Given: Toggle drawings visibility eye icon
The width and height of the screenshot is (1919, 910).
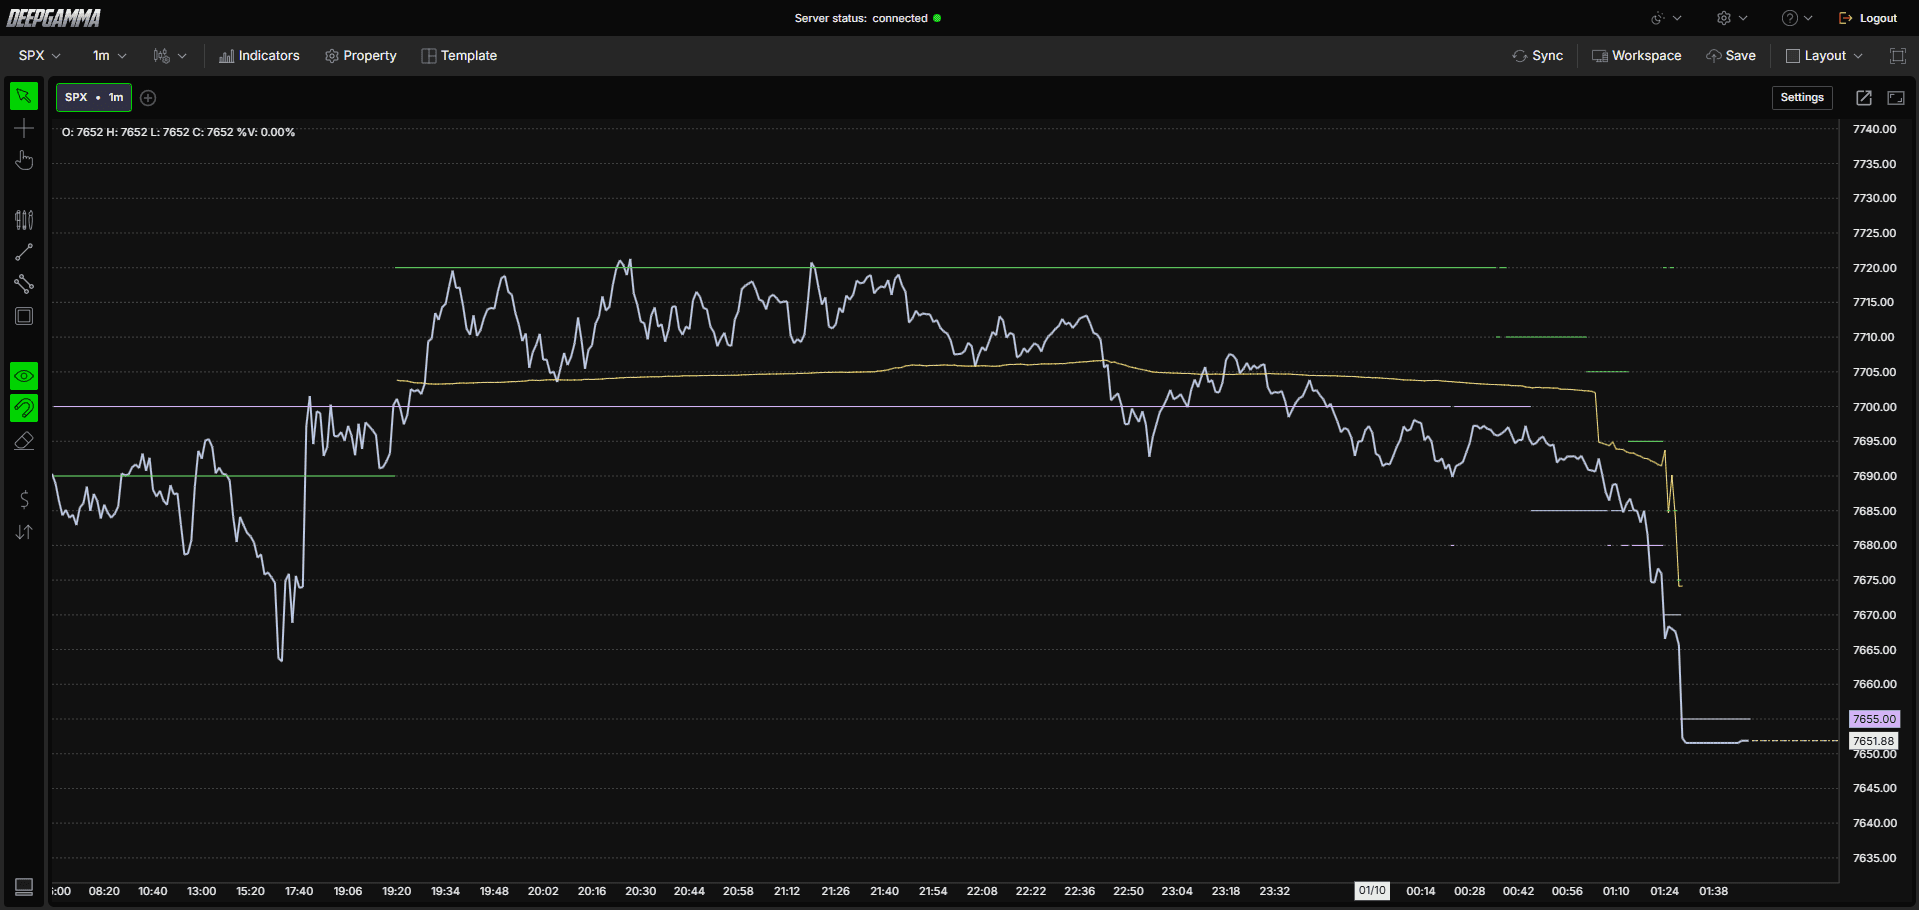Looking at the screenshot, I should [24, 376].
